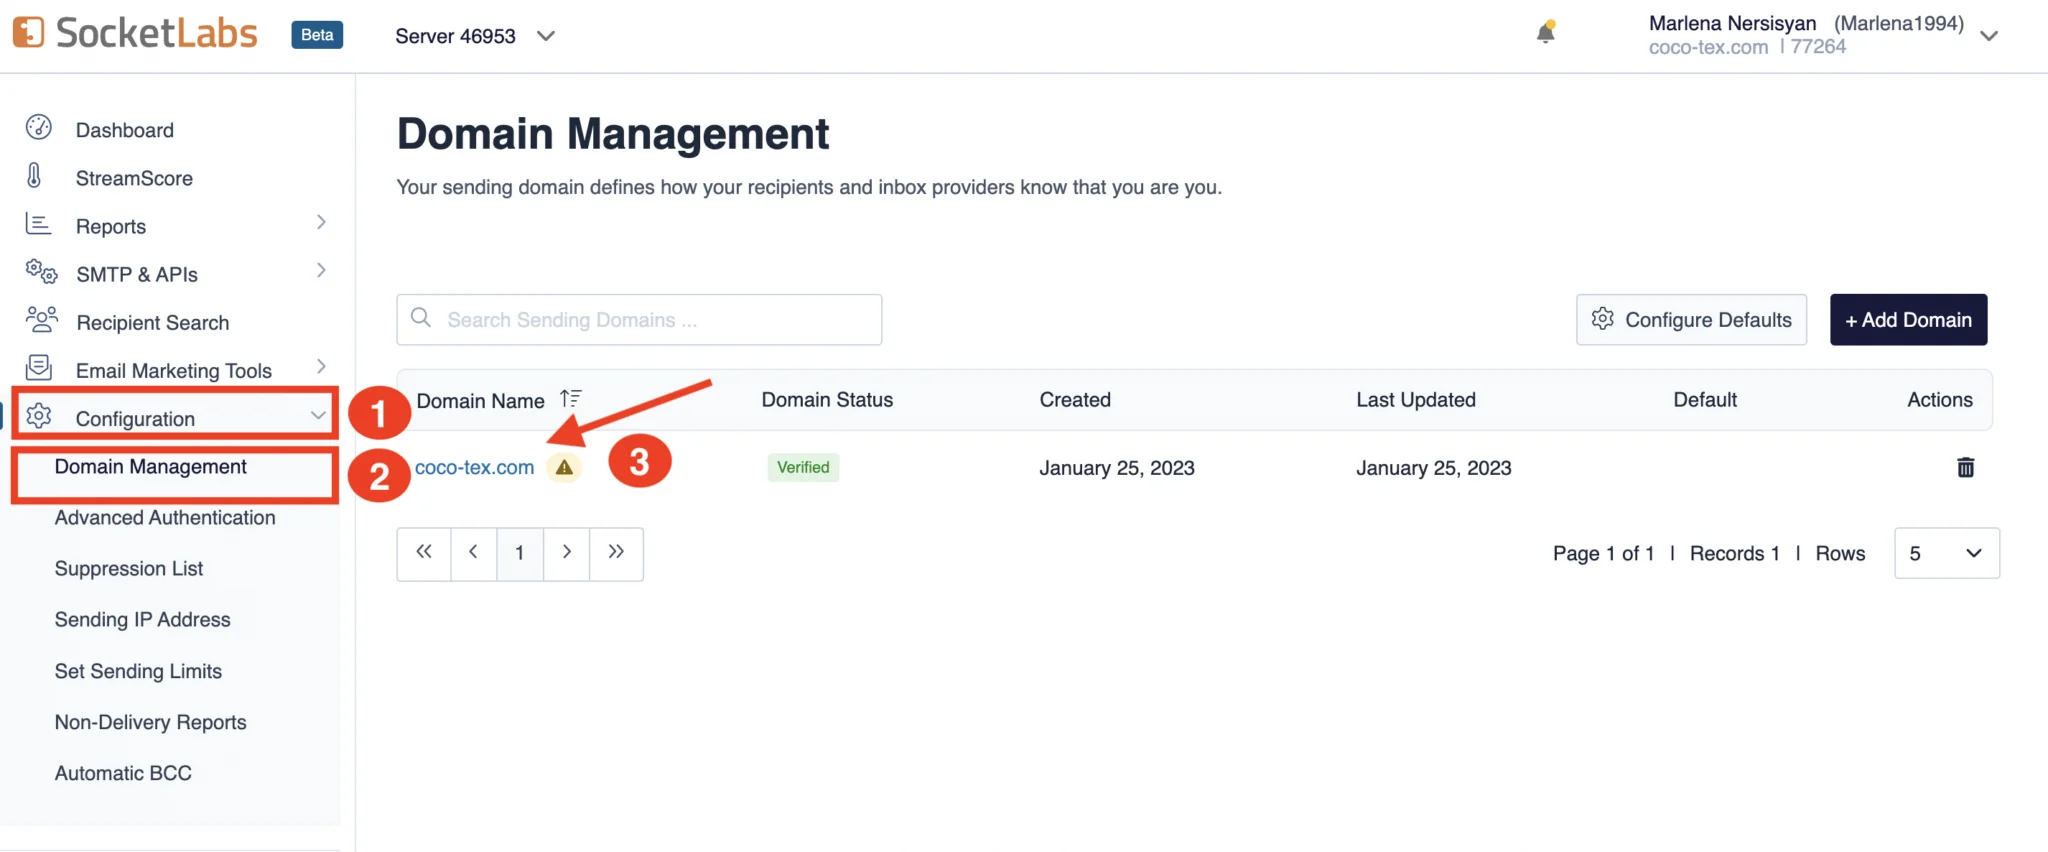
Task: Click the Actions column header
Action: tap(1940, 400)
